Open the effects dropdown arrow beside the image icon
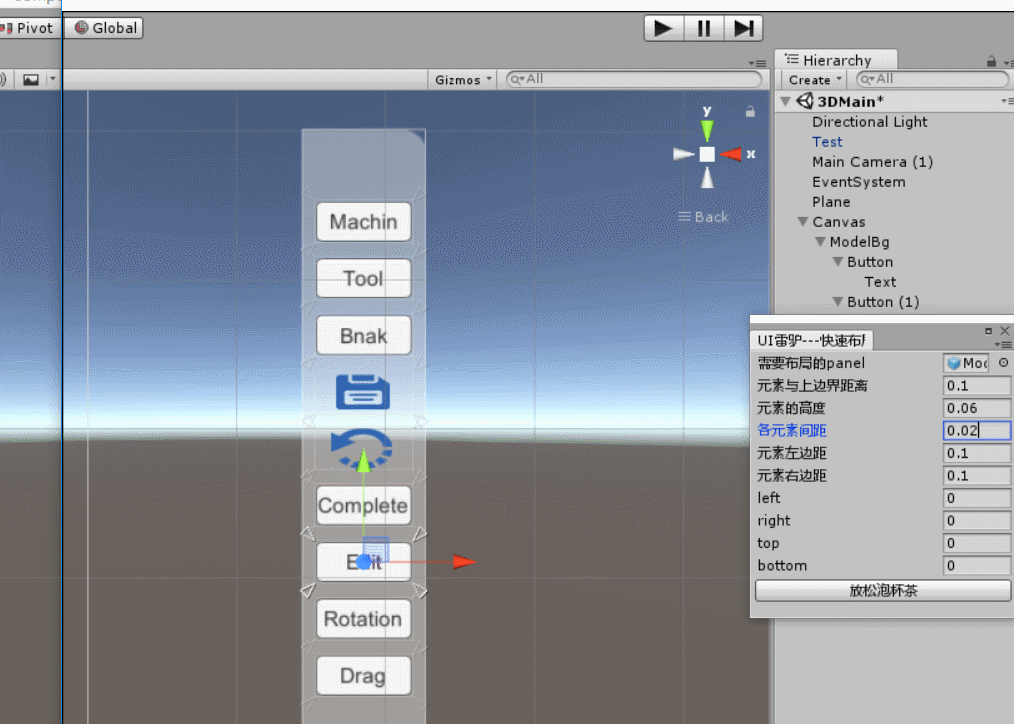The width and height of the screenshot is (1014, 724). (53, 80)
